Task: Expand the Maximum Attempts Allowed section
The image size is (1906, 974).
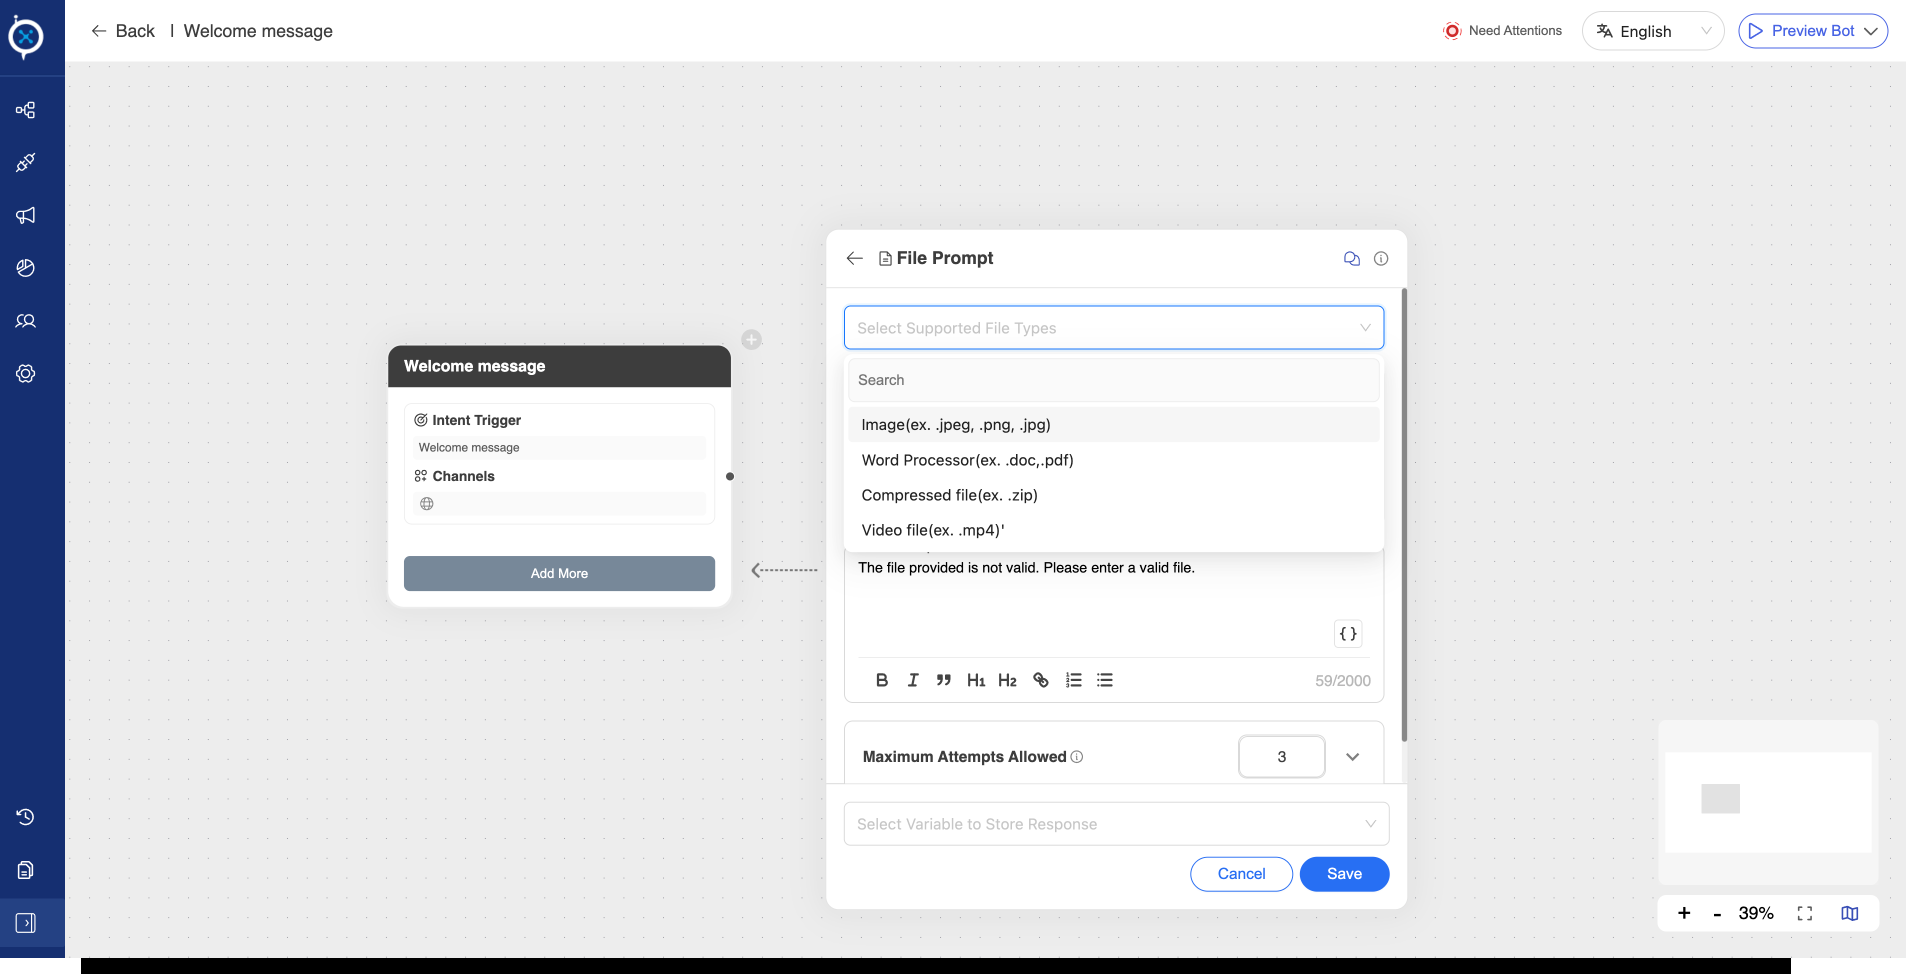Action: tap(1353, 757)
